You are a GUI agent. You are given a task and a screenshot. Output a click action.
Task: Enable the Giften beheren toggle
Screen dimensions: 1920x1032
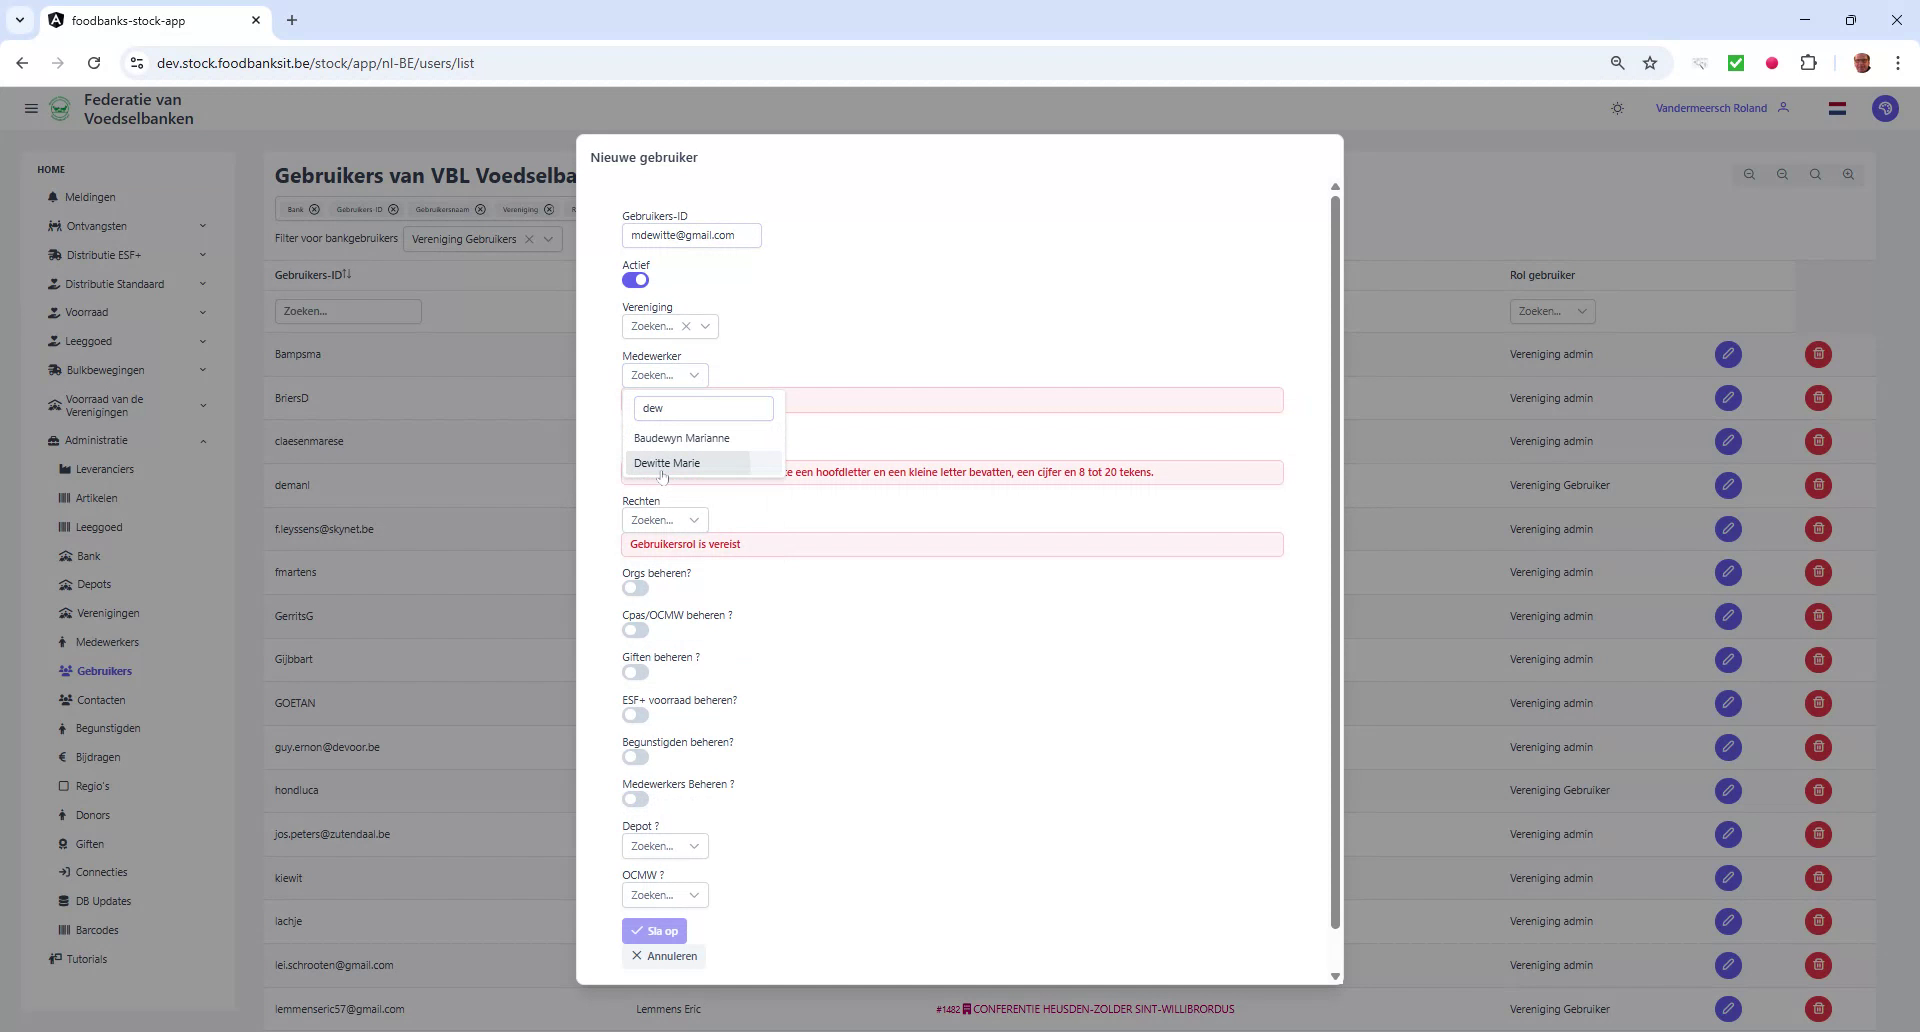[x=635, y=672]
